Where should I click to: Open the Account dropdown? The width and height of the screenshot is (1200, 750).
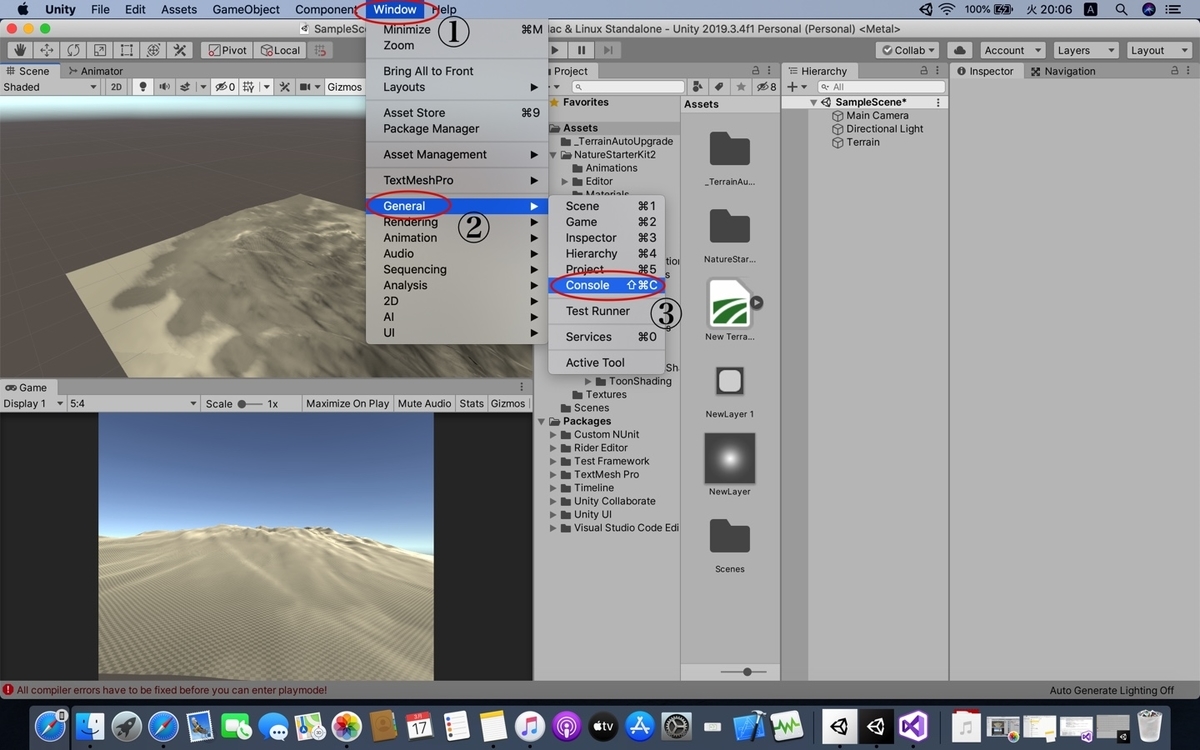pyautogui.click(x=1011, y=50)
